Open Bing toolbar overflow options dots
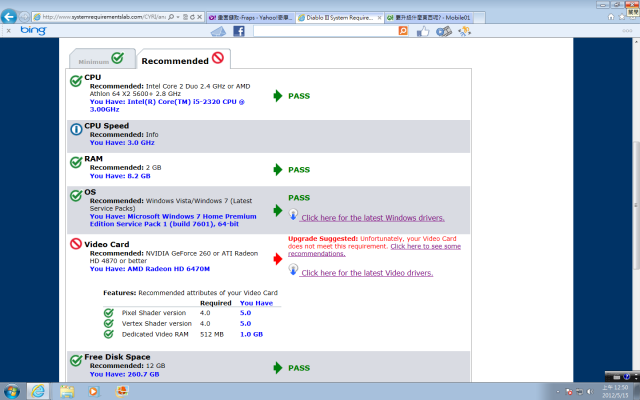This screenshot has height=400, width=640. click(627, 31)
